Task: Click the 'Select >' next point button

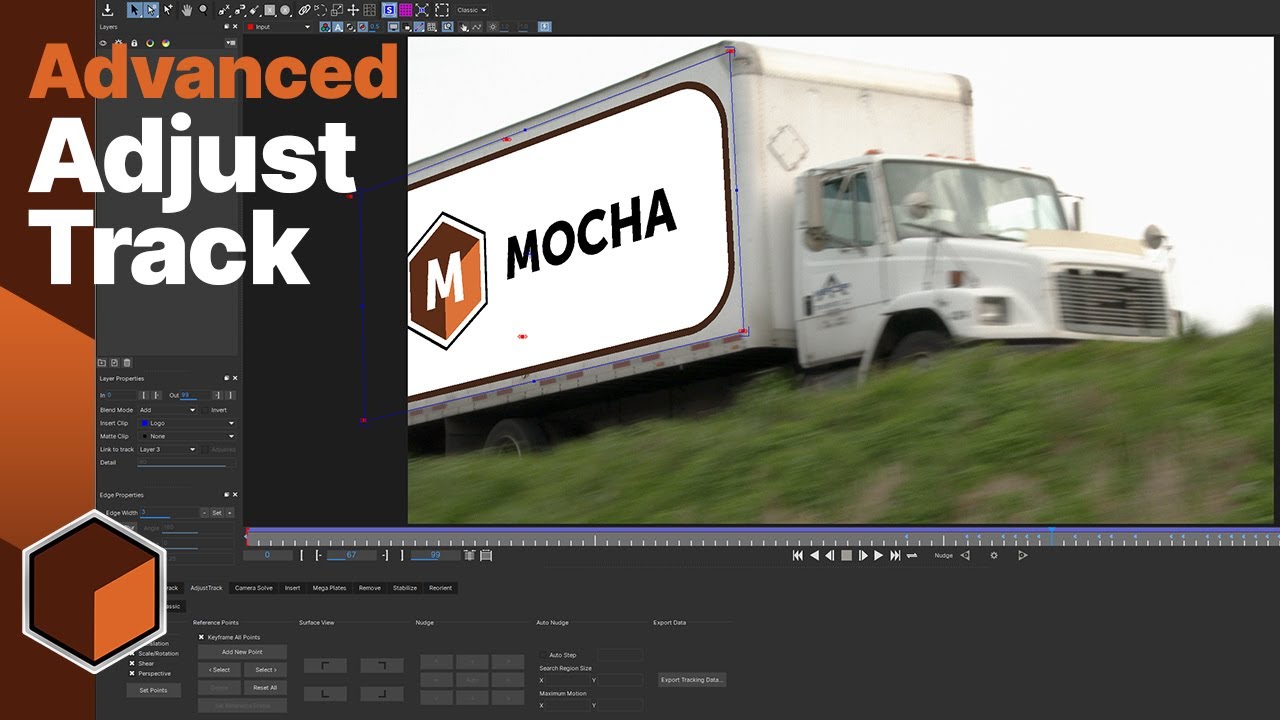Action: click(265, 670)
